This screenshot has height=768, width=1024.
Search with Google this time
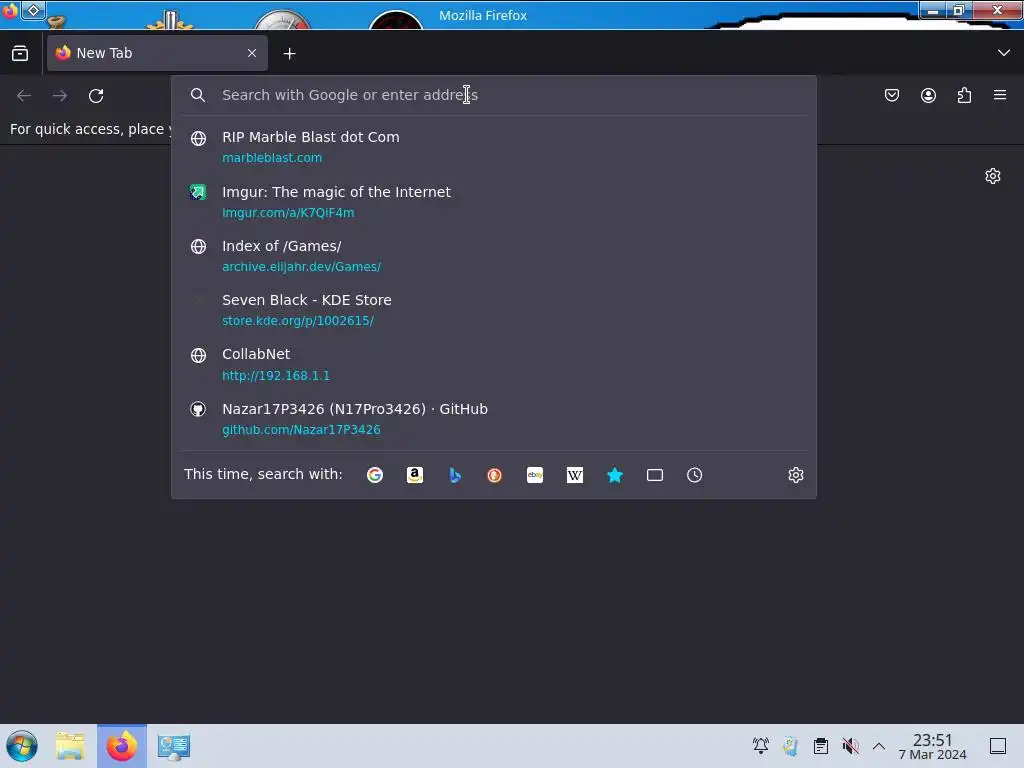(x=375, y=475)
